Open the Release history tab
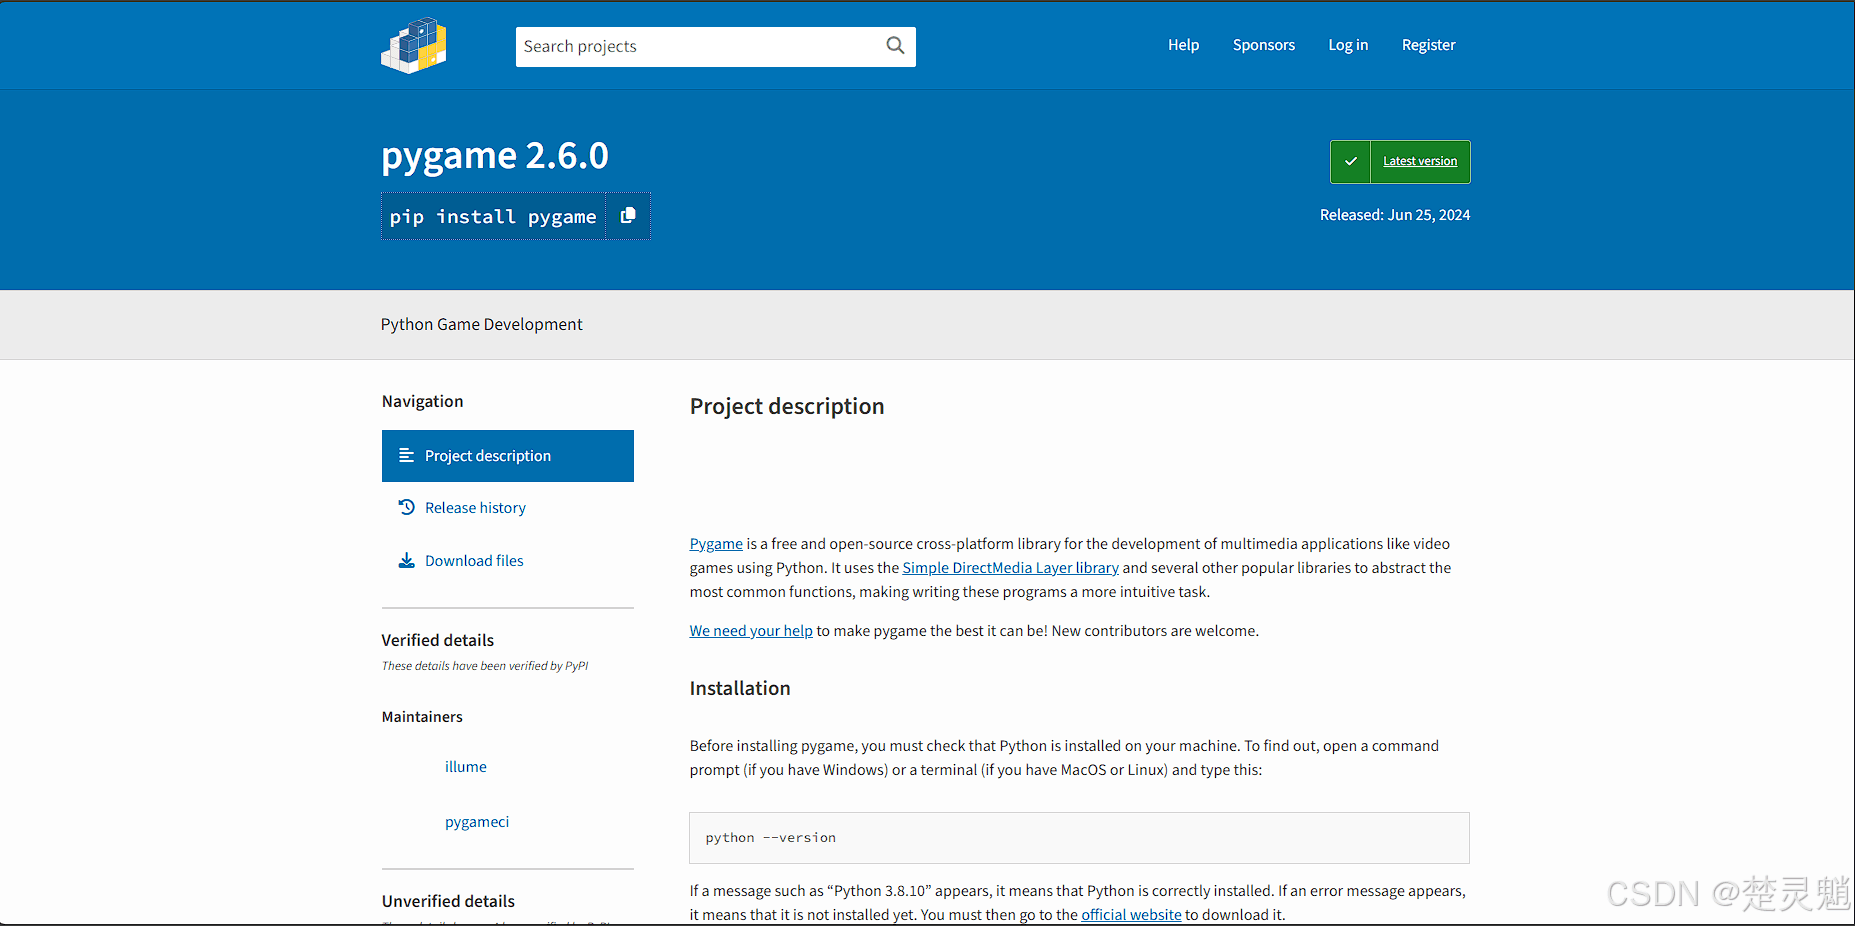1855x926 pixels. pyautogui.click(x=475, y=508)
